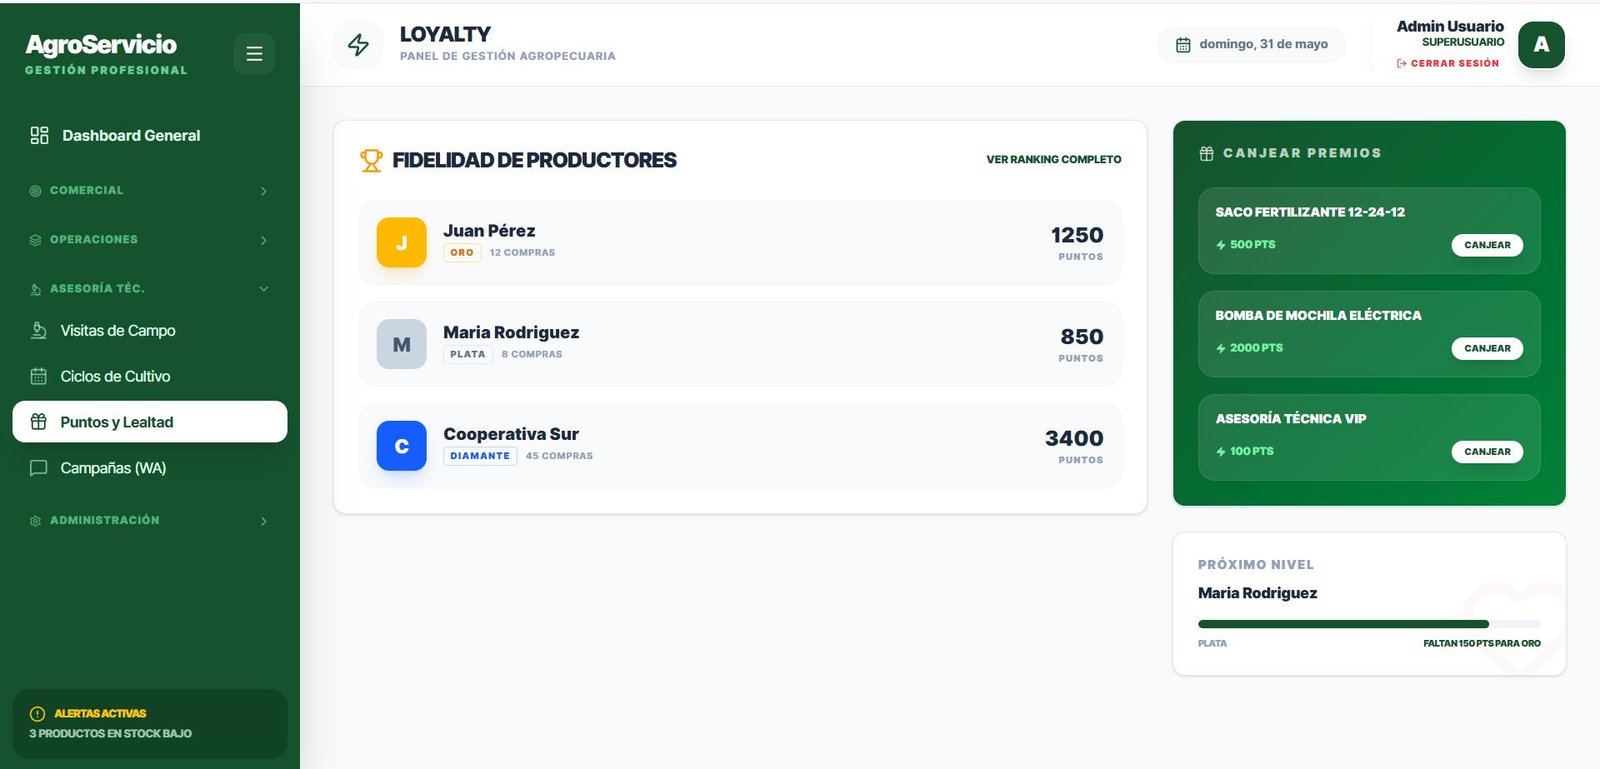The height and width of the screenshot is (769, 1600).
Task: Click the Administración section label
Action: [105, 521]
